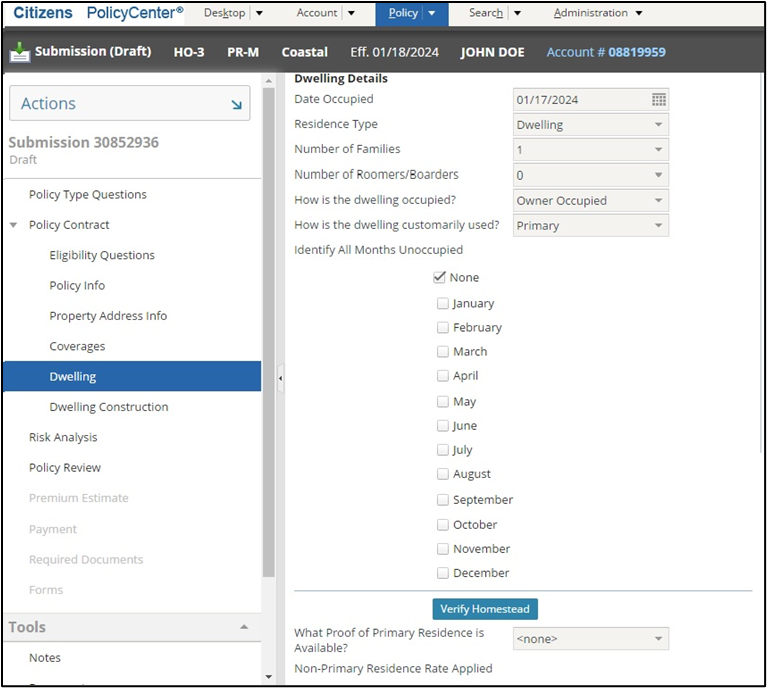The image size is (767, 688).
Task: Click the Submission draft save icon
Action: coord(19,52)
